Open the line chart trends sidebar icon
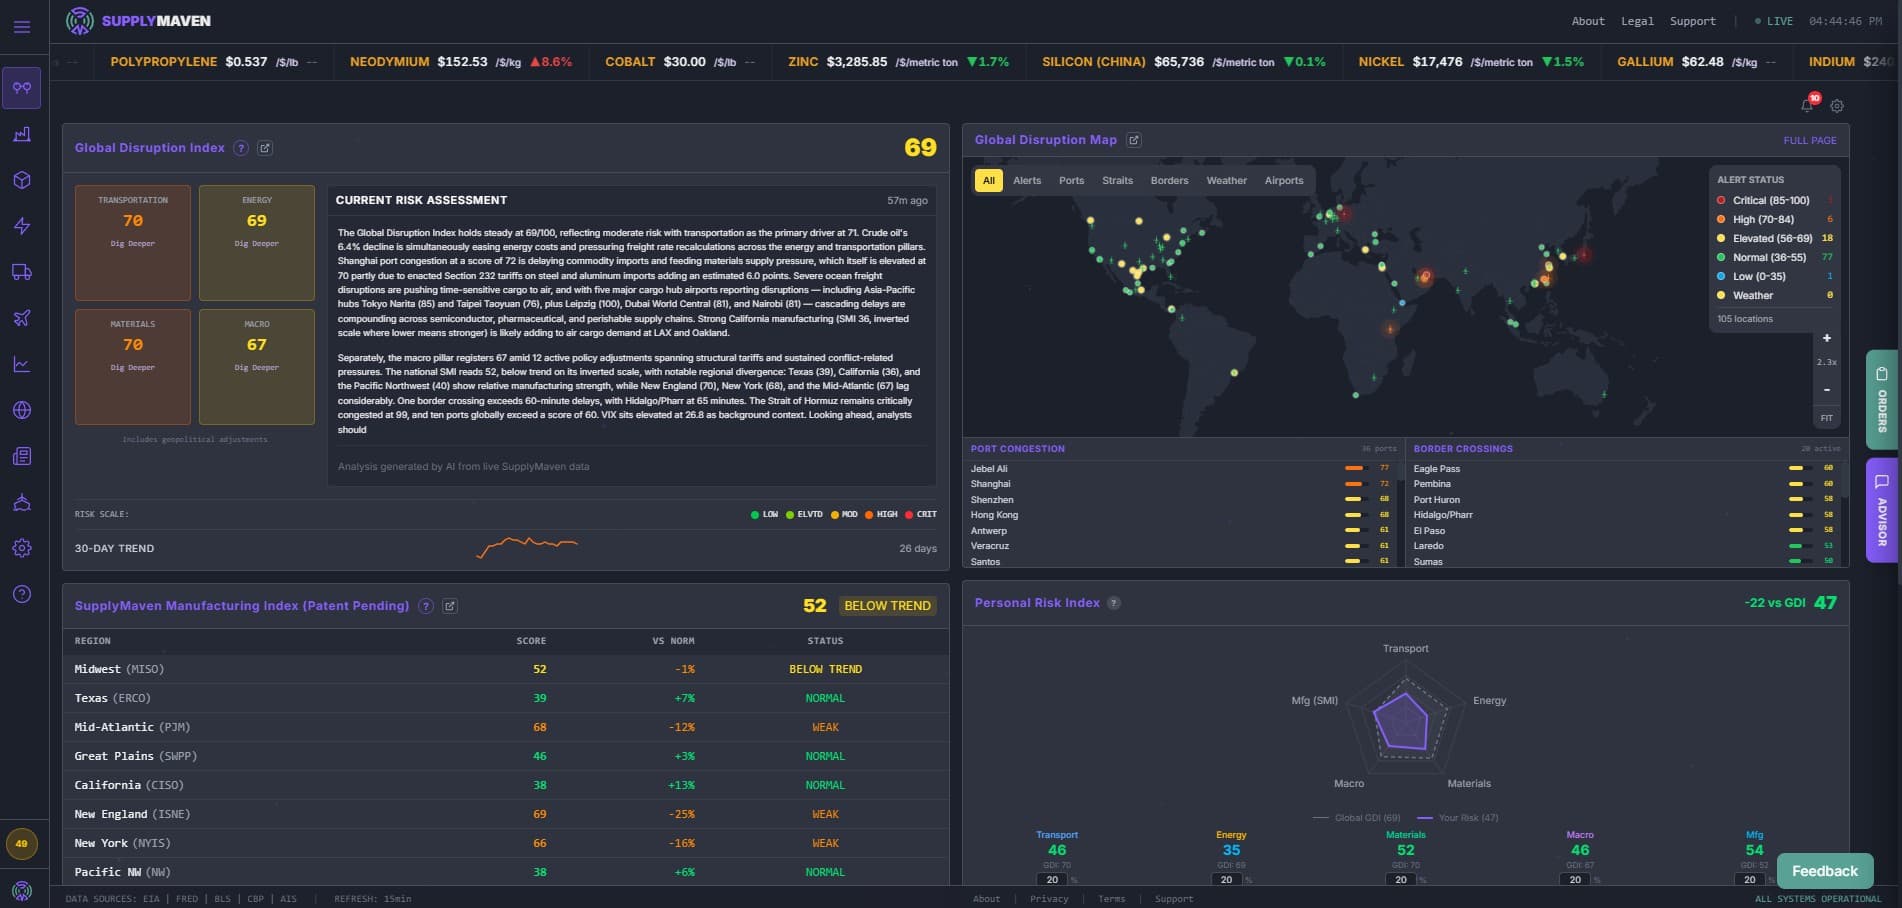Screen dimensions: 1902x908 point(22,364)
